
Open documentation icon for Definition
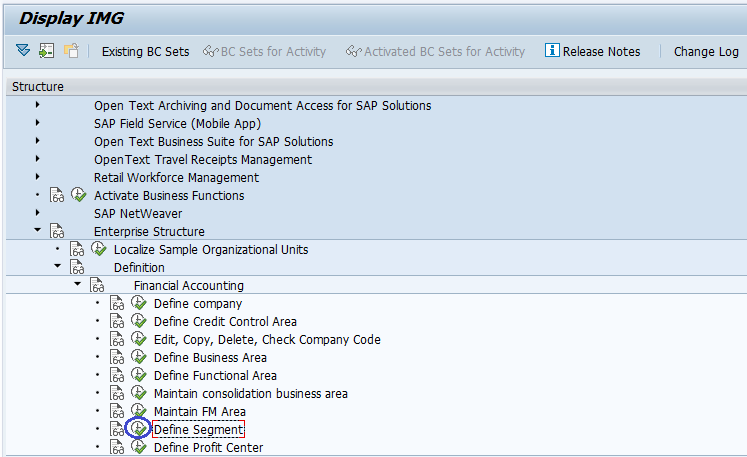[x=77, y=267]
